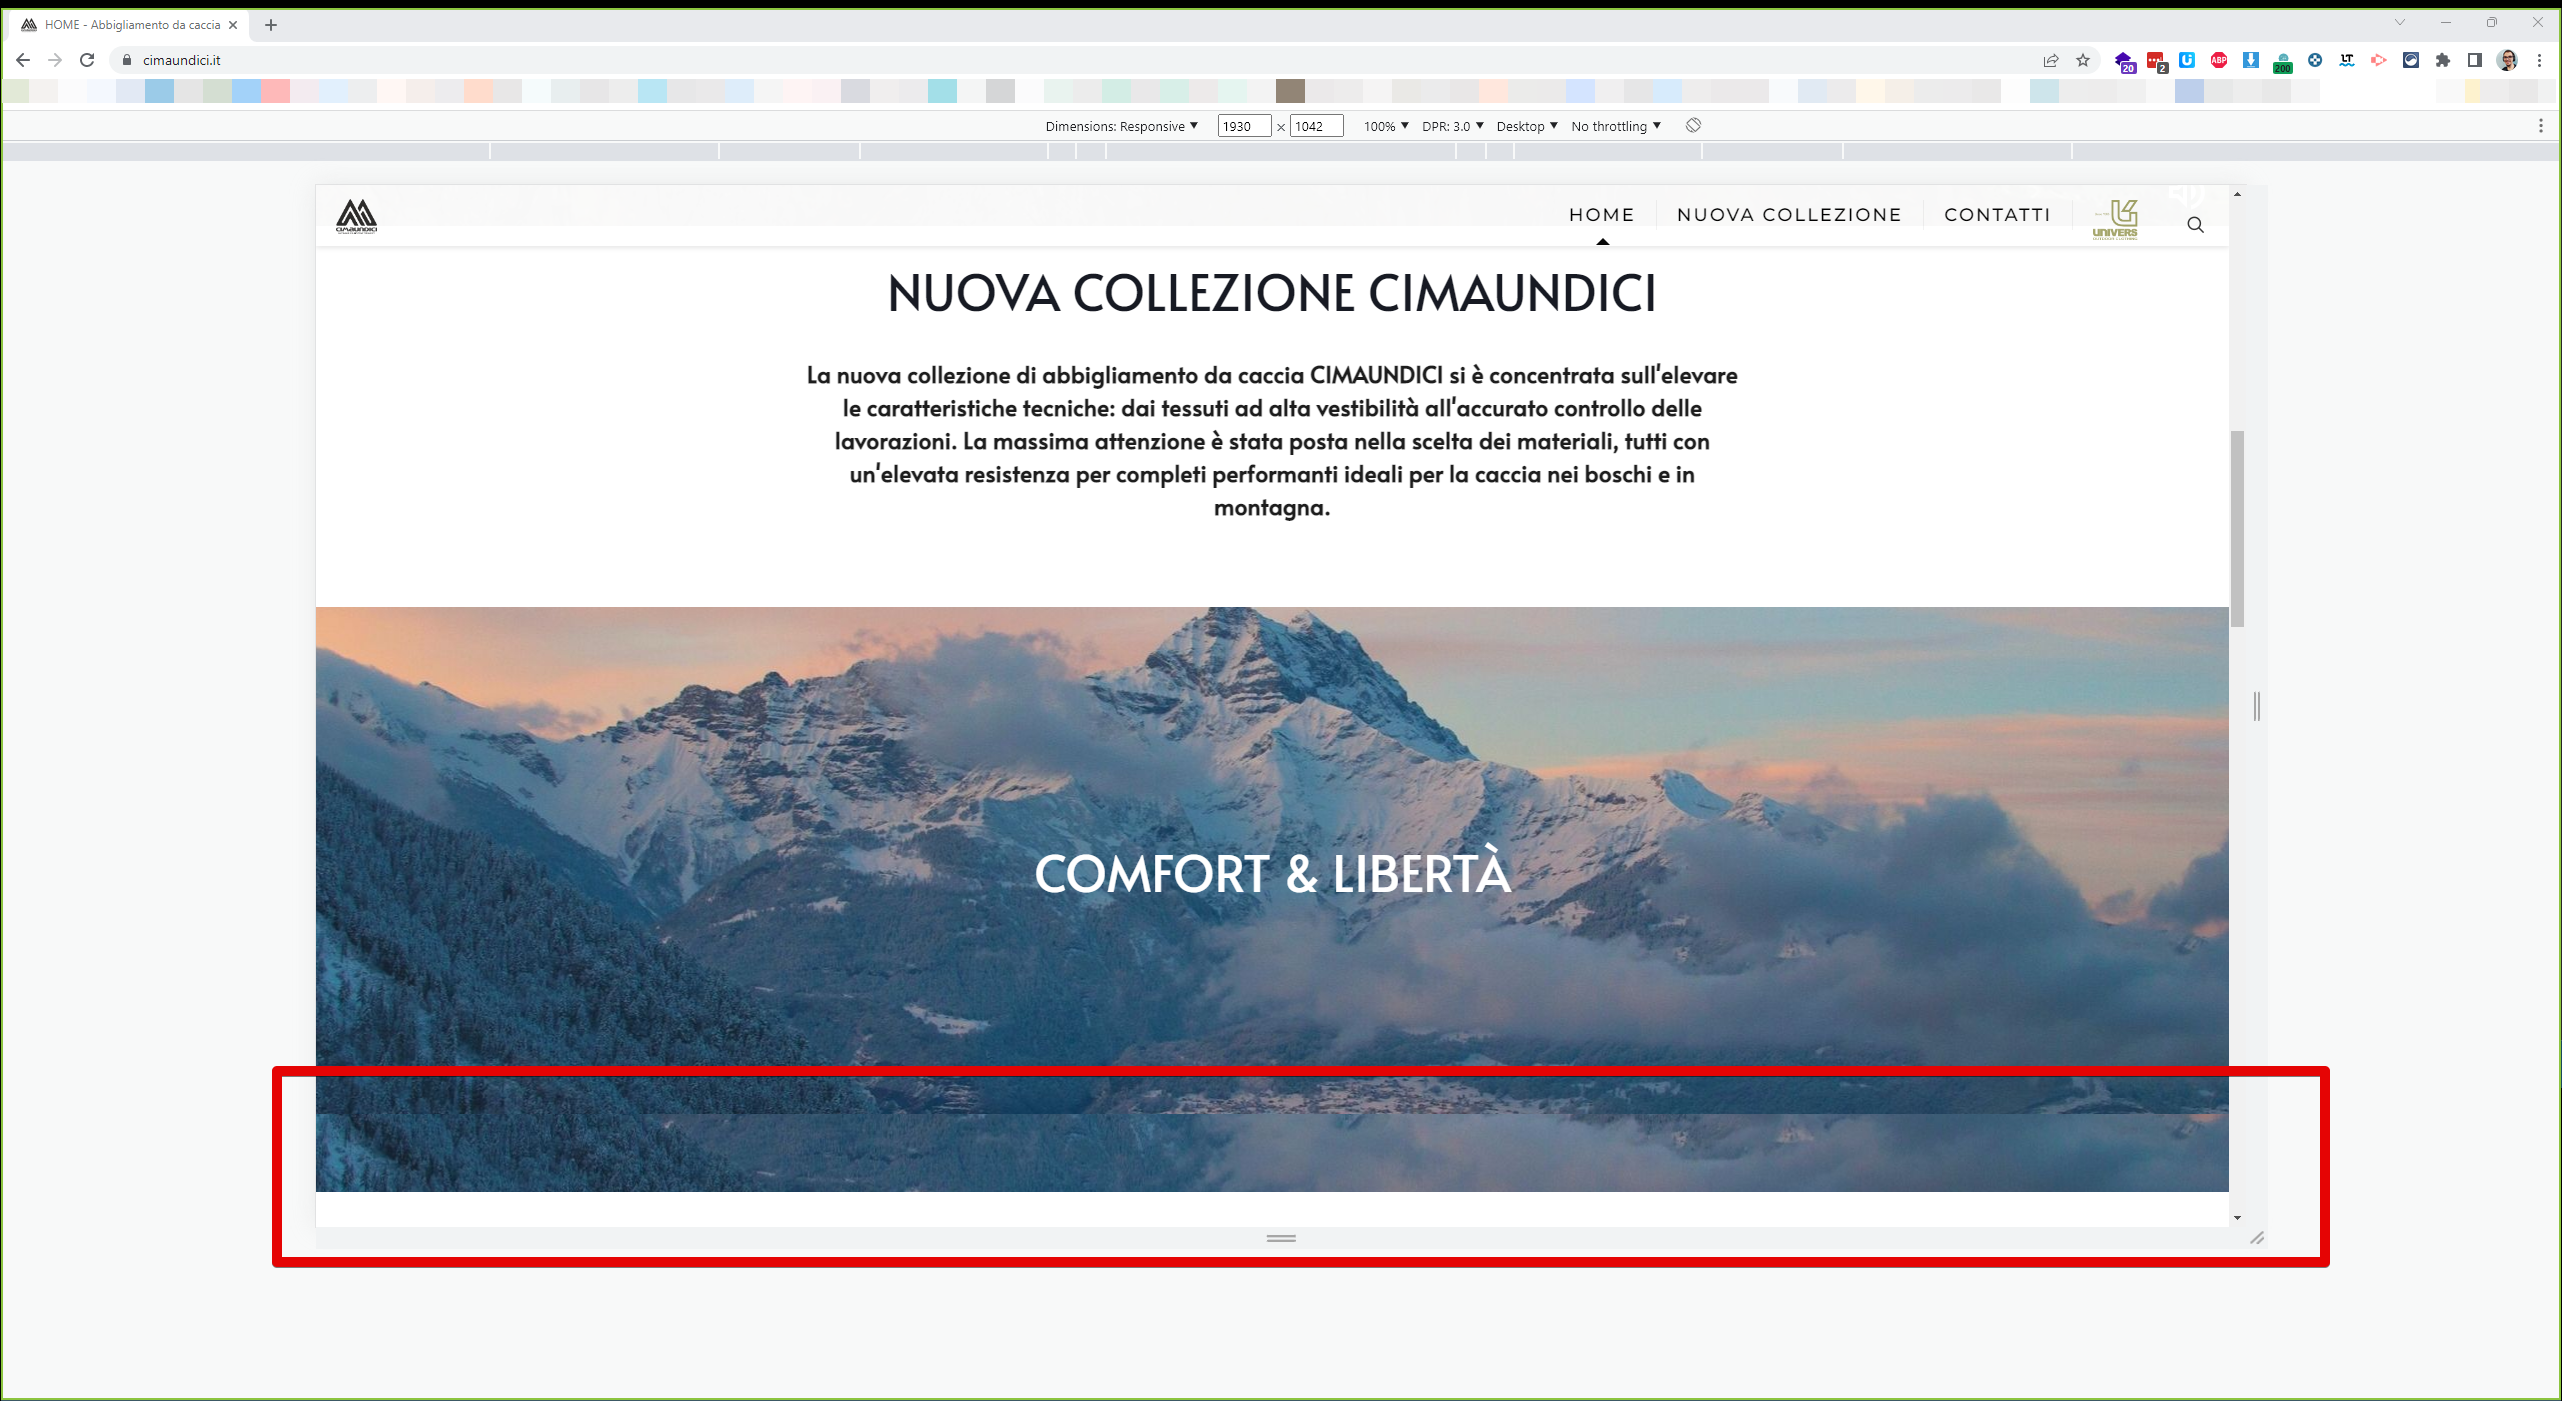Open the LanguageTool LT extension
Screen dimensions: 2562x1401
(2347, 60)
